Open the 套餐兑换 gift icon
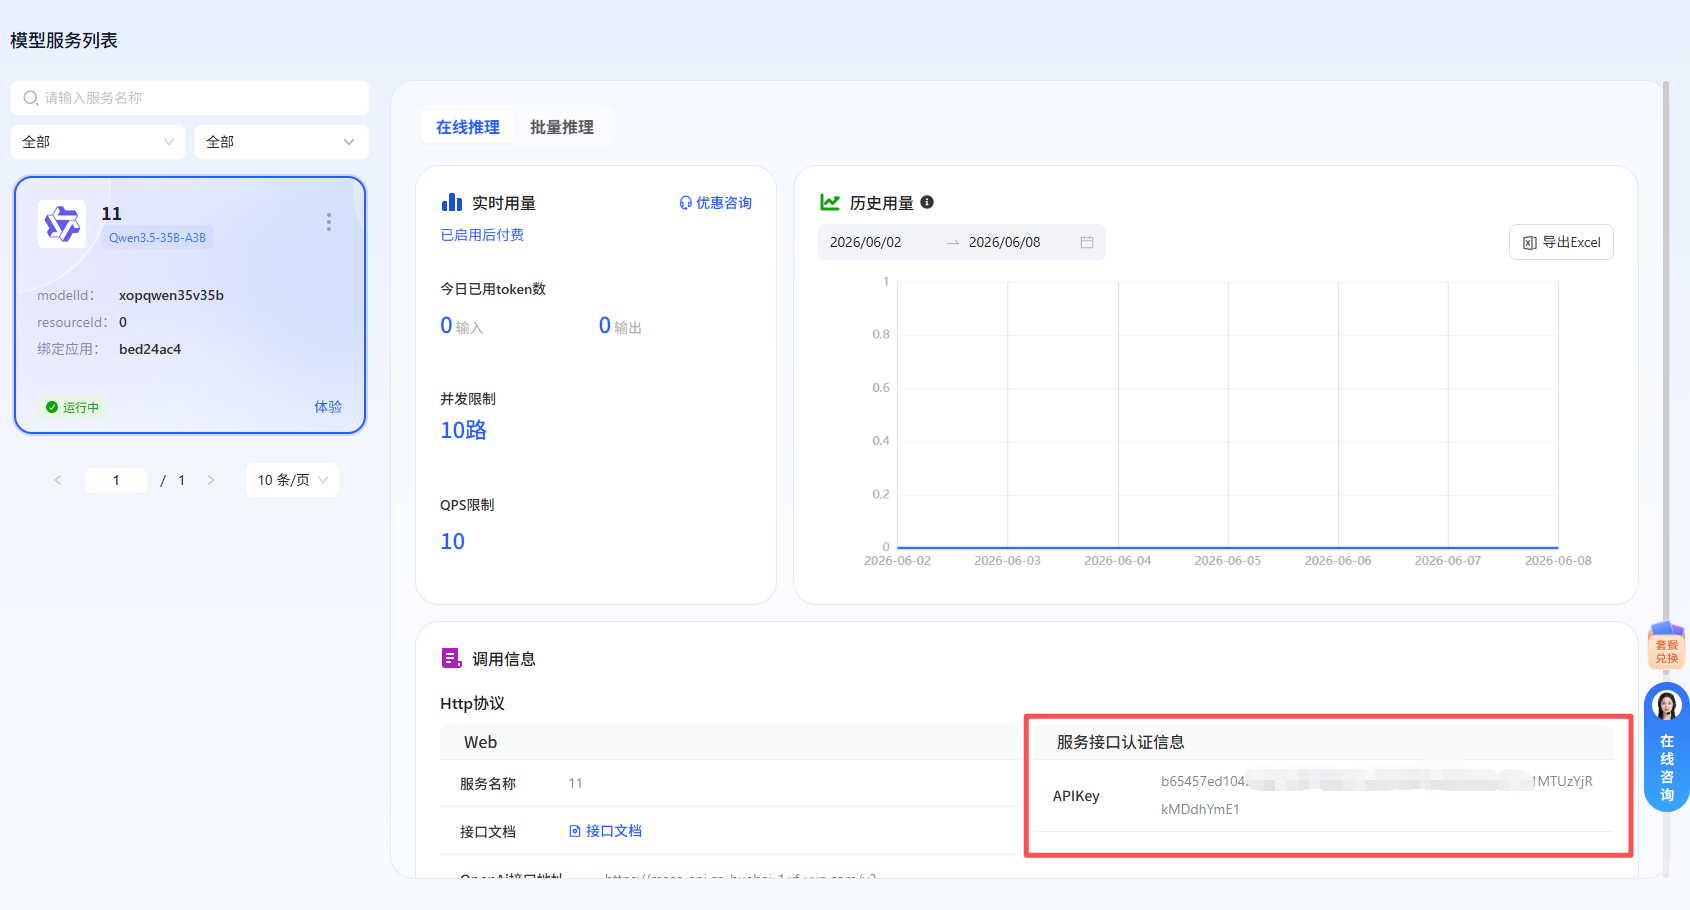 tap(1667, 646)
